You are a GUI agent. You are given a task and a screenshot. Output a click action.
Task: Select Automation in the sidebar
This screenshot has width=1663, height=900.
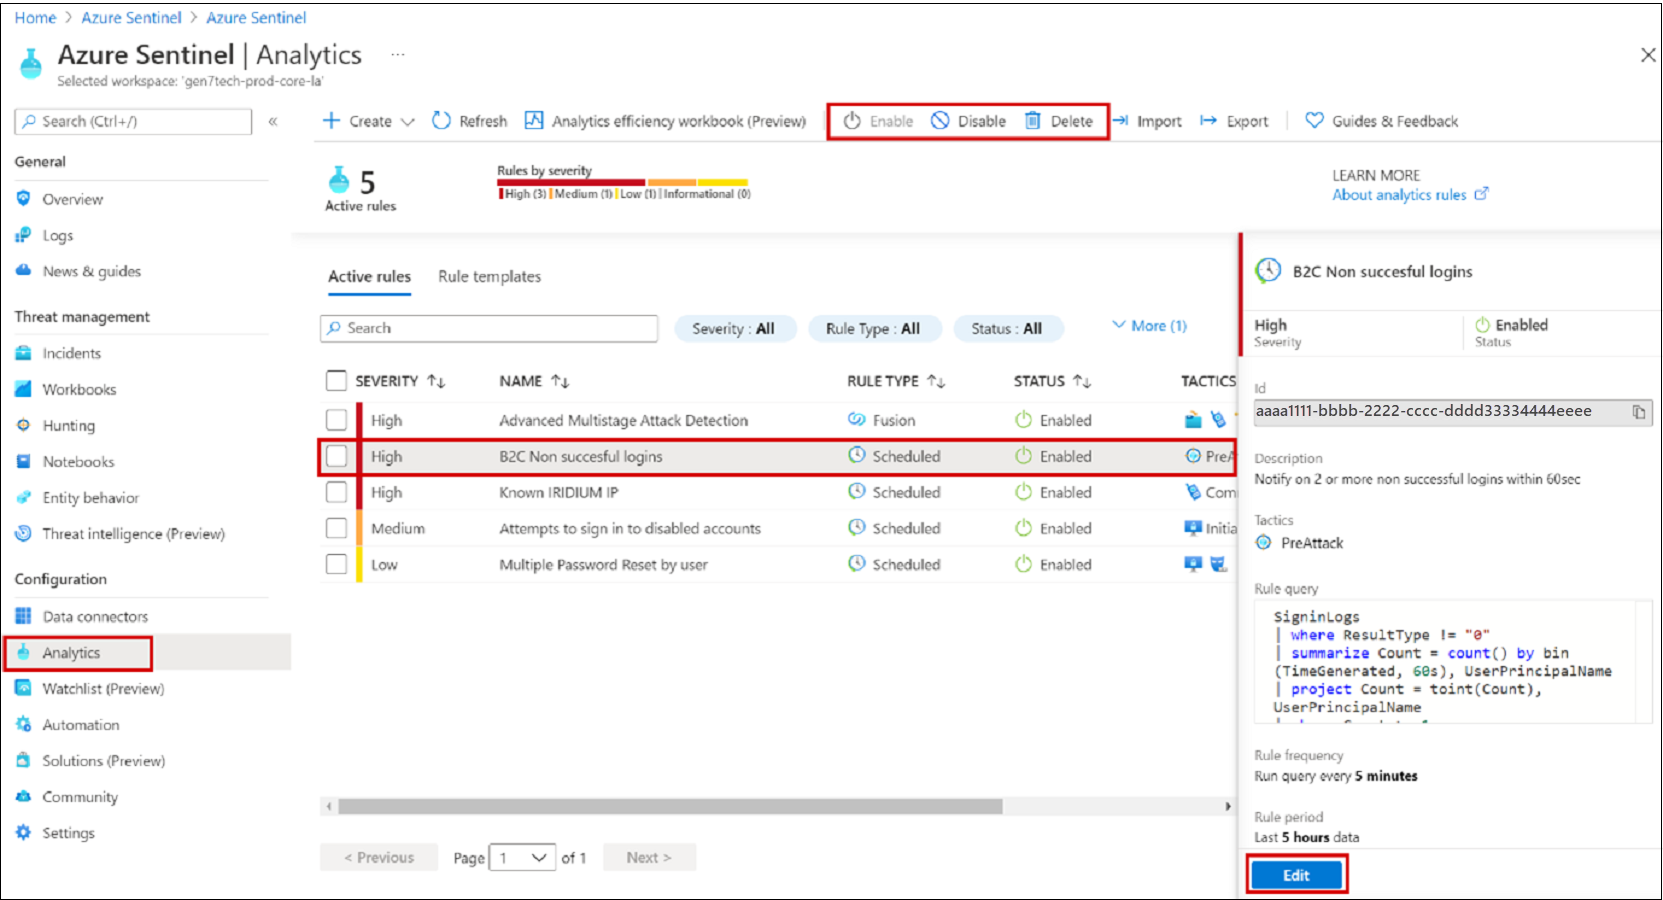(x=79, y=724)
